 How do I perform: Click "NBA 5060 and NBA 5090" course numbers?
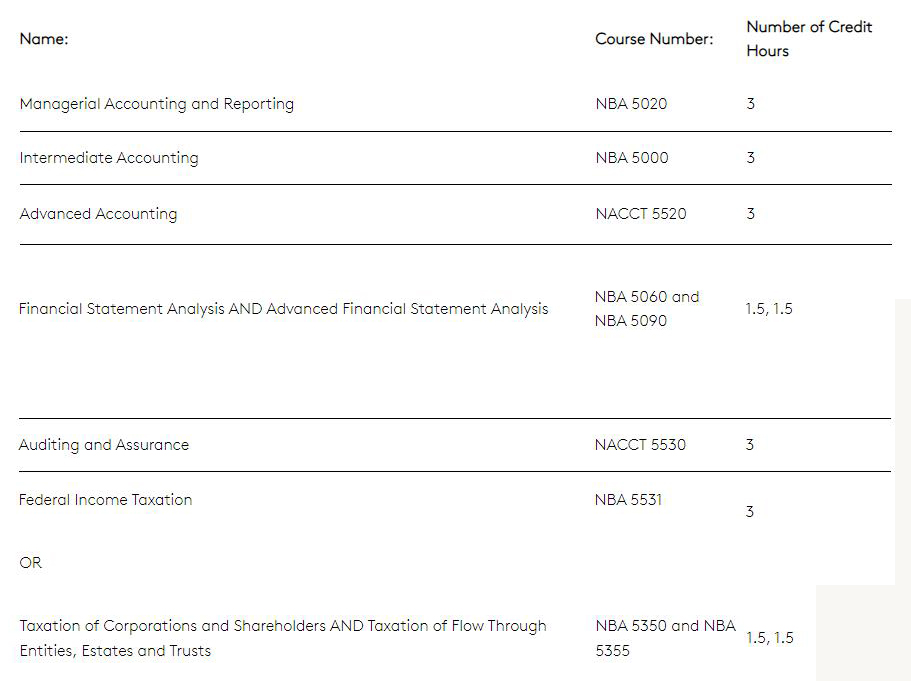[x=646, y=309]
